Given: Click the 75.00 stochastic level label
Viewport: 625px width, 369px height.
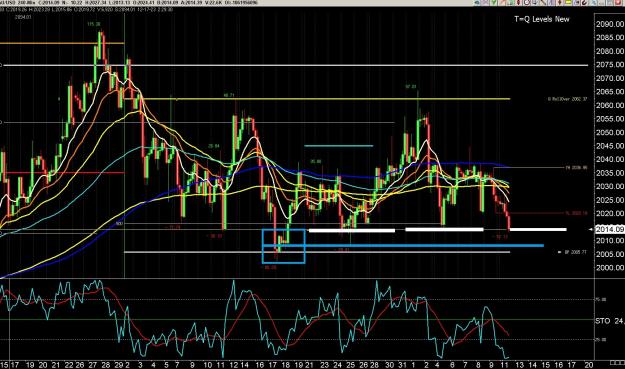Looking at the screenshot, I should [601, 300].
